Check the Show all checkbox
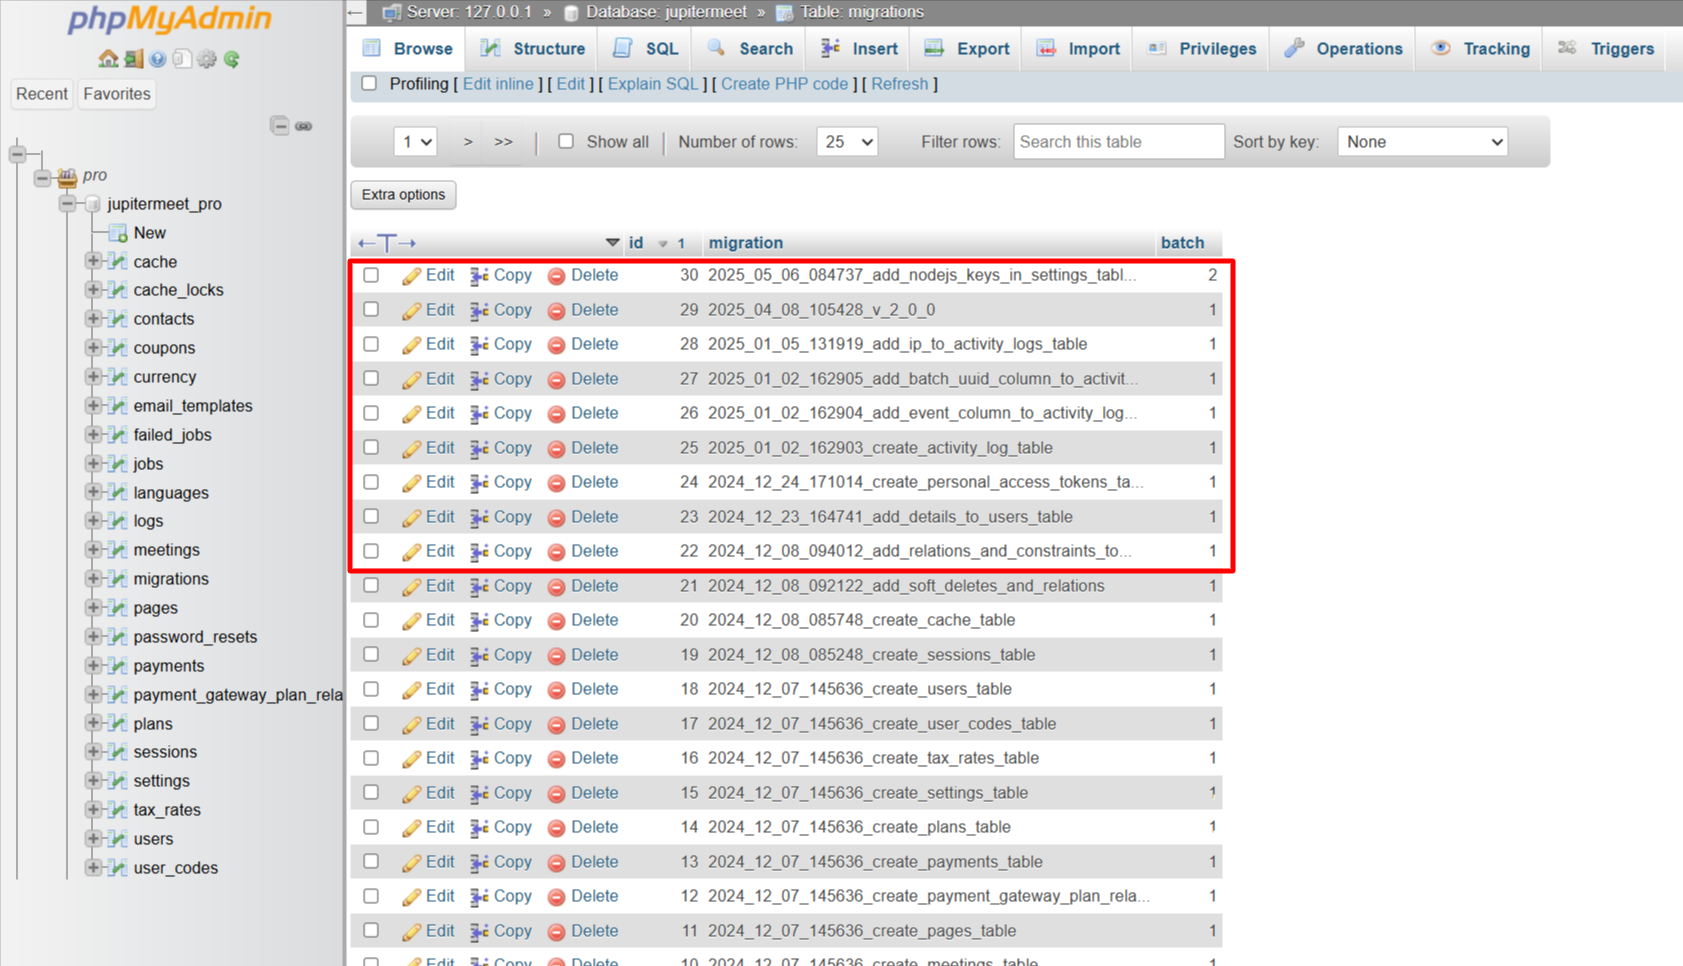 pyautogui.click(x=566, y=142)
